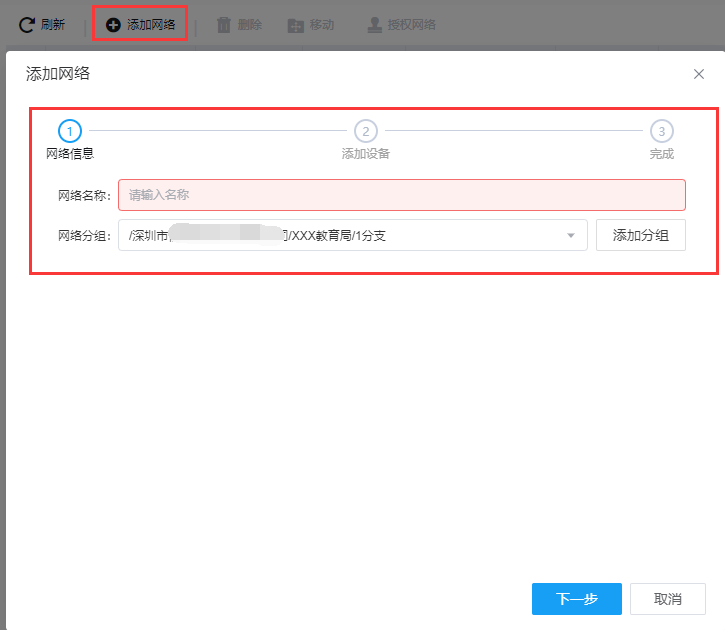Screen dimensions: 725x630
Task: Click the folder icon for 移动
Action: pos(296,25)
